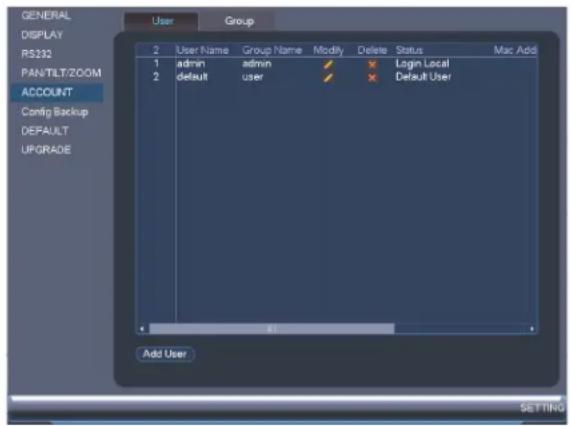Image resolution: width=570 pixels, height=426 pixels.
Task: Click the Status column header
Action: (409, 50)
